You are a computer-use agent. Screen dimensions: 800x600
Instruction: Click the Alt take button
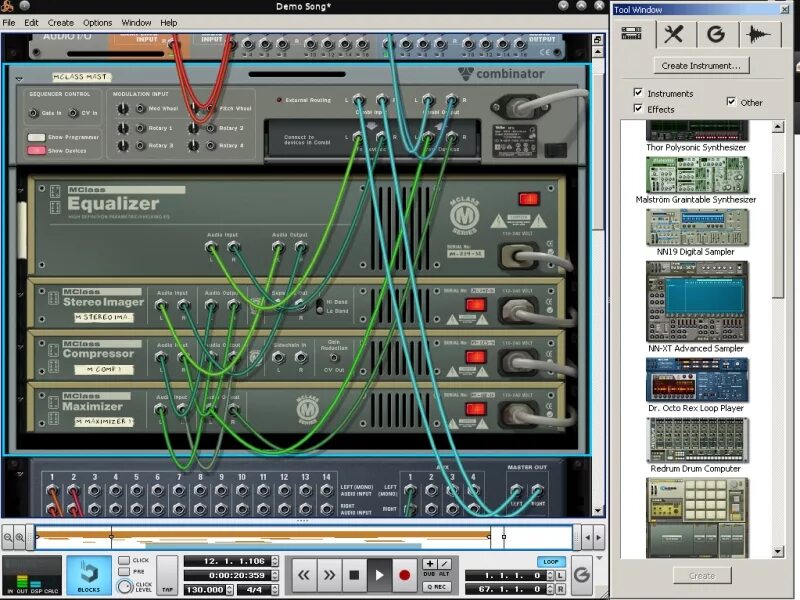[x=444, y=564]
